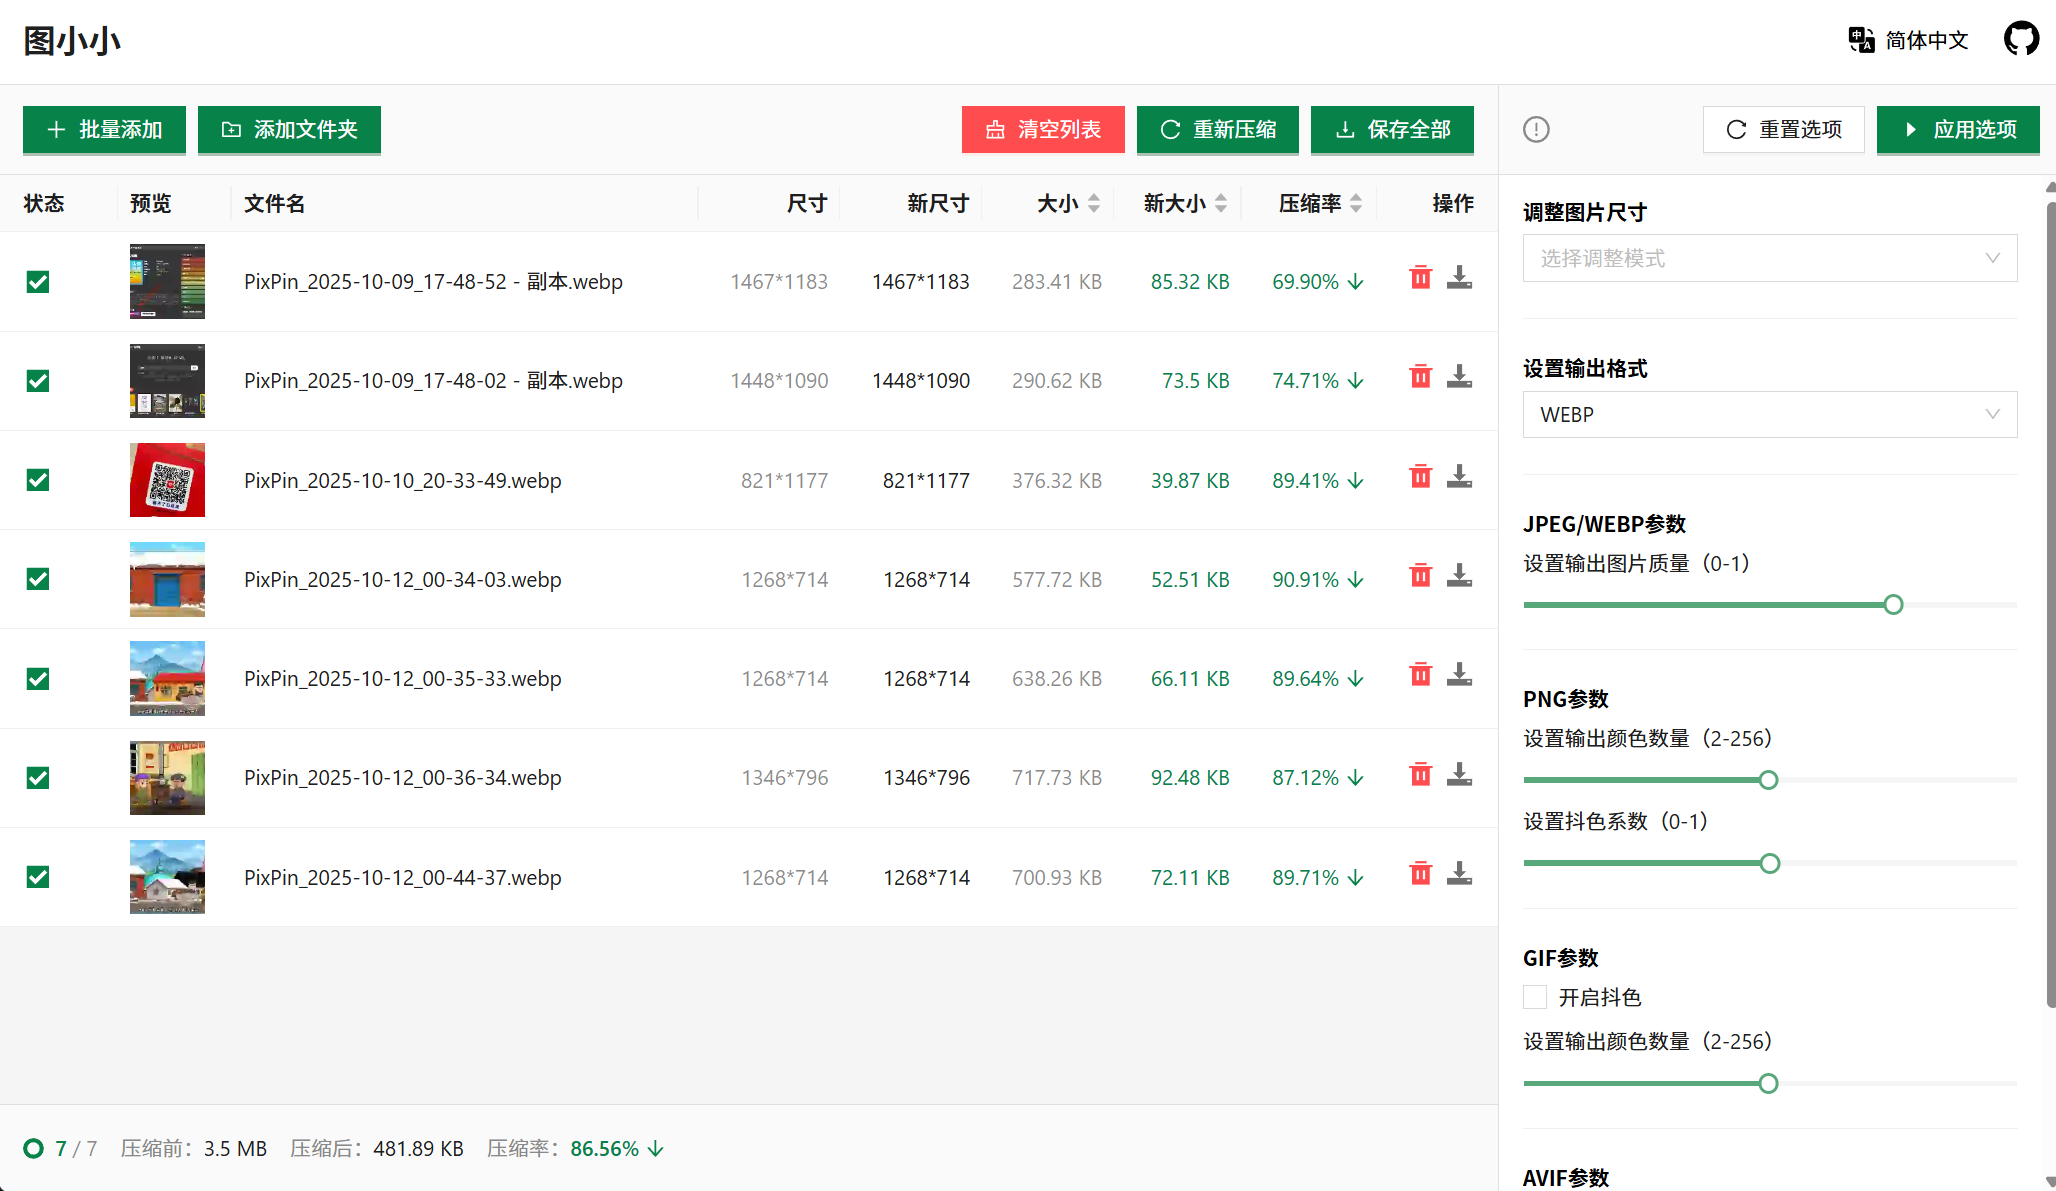Click the info exclamation icon
Screen dimensions: 2056x1191
(x=1536, y=130)
